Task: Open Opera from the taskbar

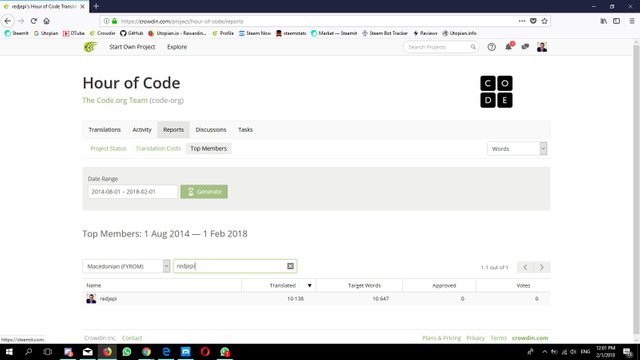Action: point(205,351)
